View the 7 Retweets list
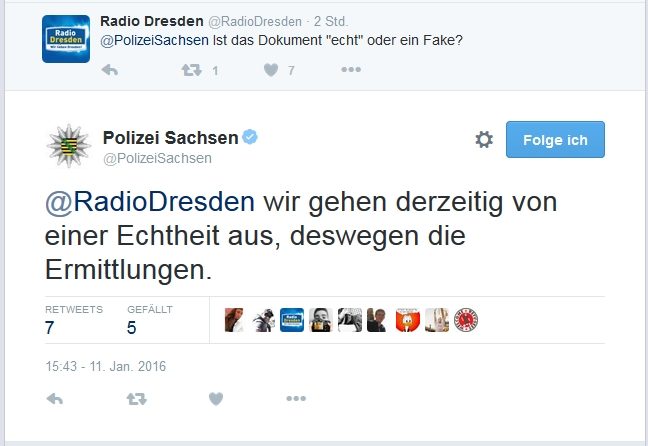The width and height of the screenshot is (648, 446). pyautogui.click(x=51, y=327)
